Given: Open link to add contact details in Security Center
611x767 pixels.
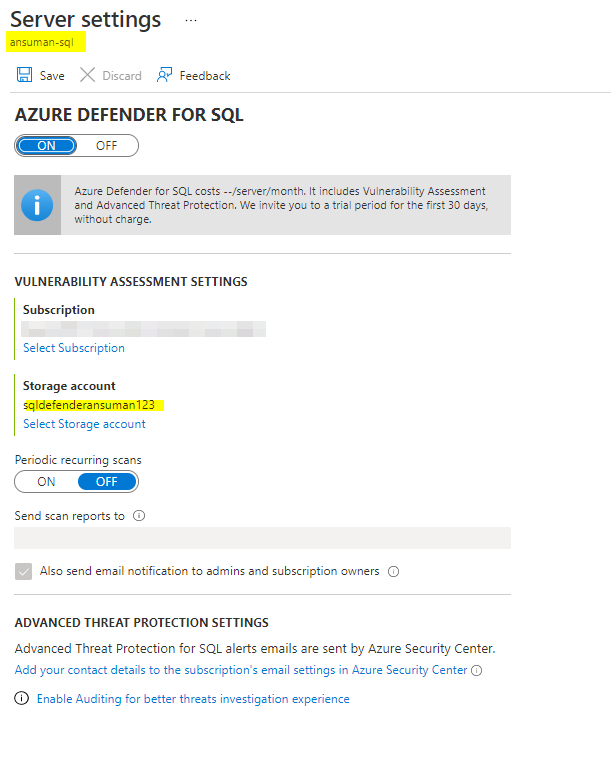Looking at the screenshot, I should tap(241, 670).
